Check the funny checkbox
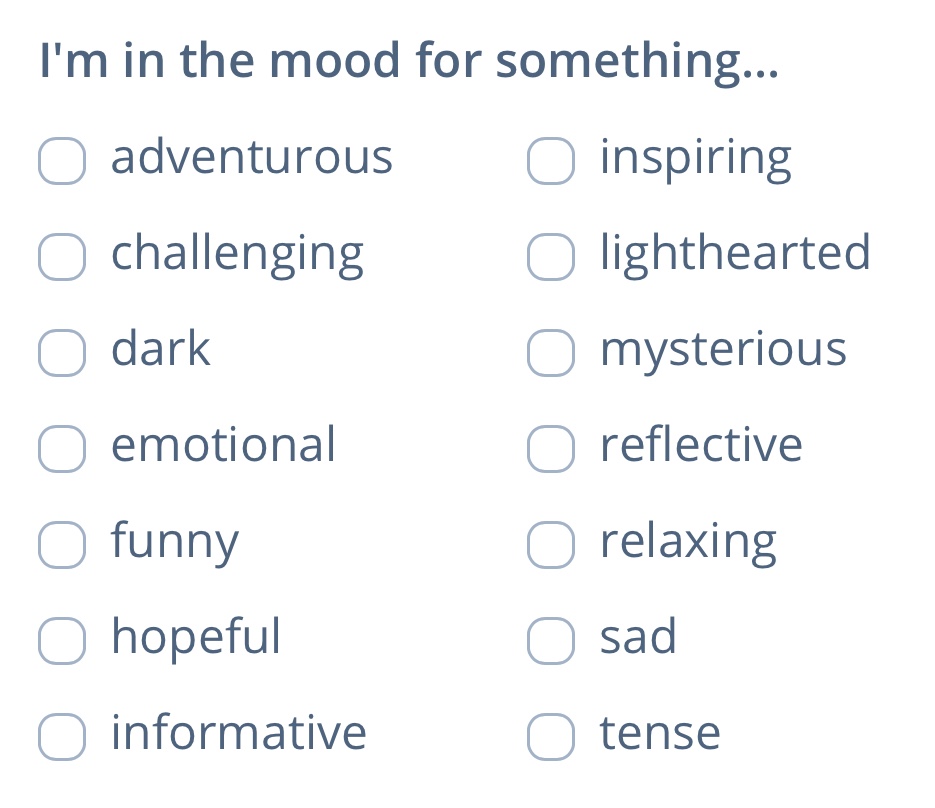The image size is (935, 808). coord(62,546)
